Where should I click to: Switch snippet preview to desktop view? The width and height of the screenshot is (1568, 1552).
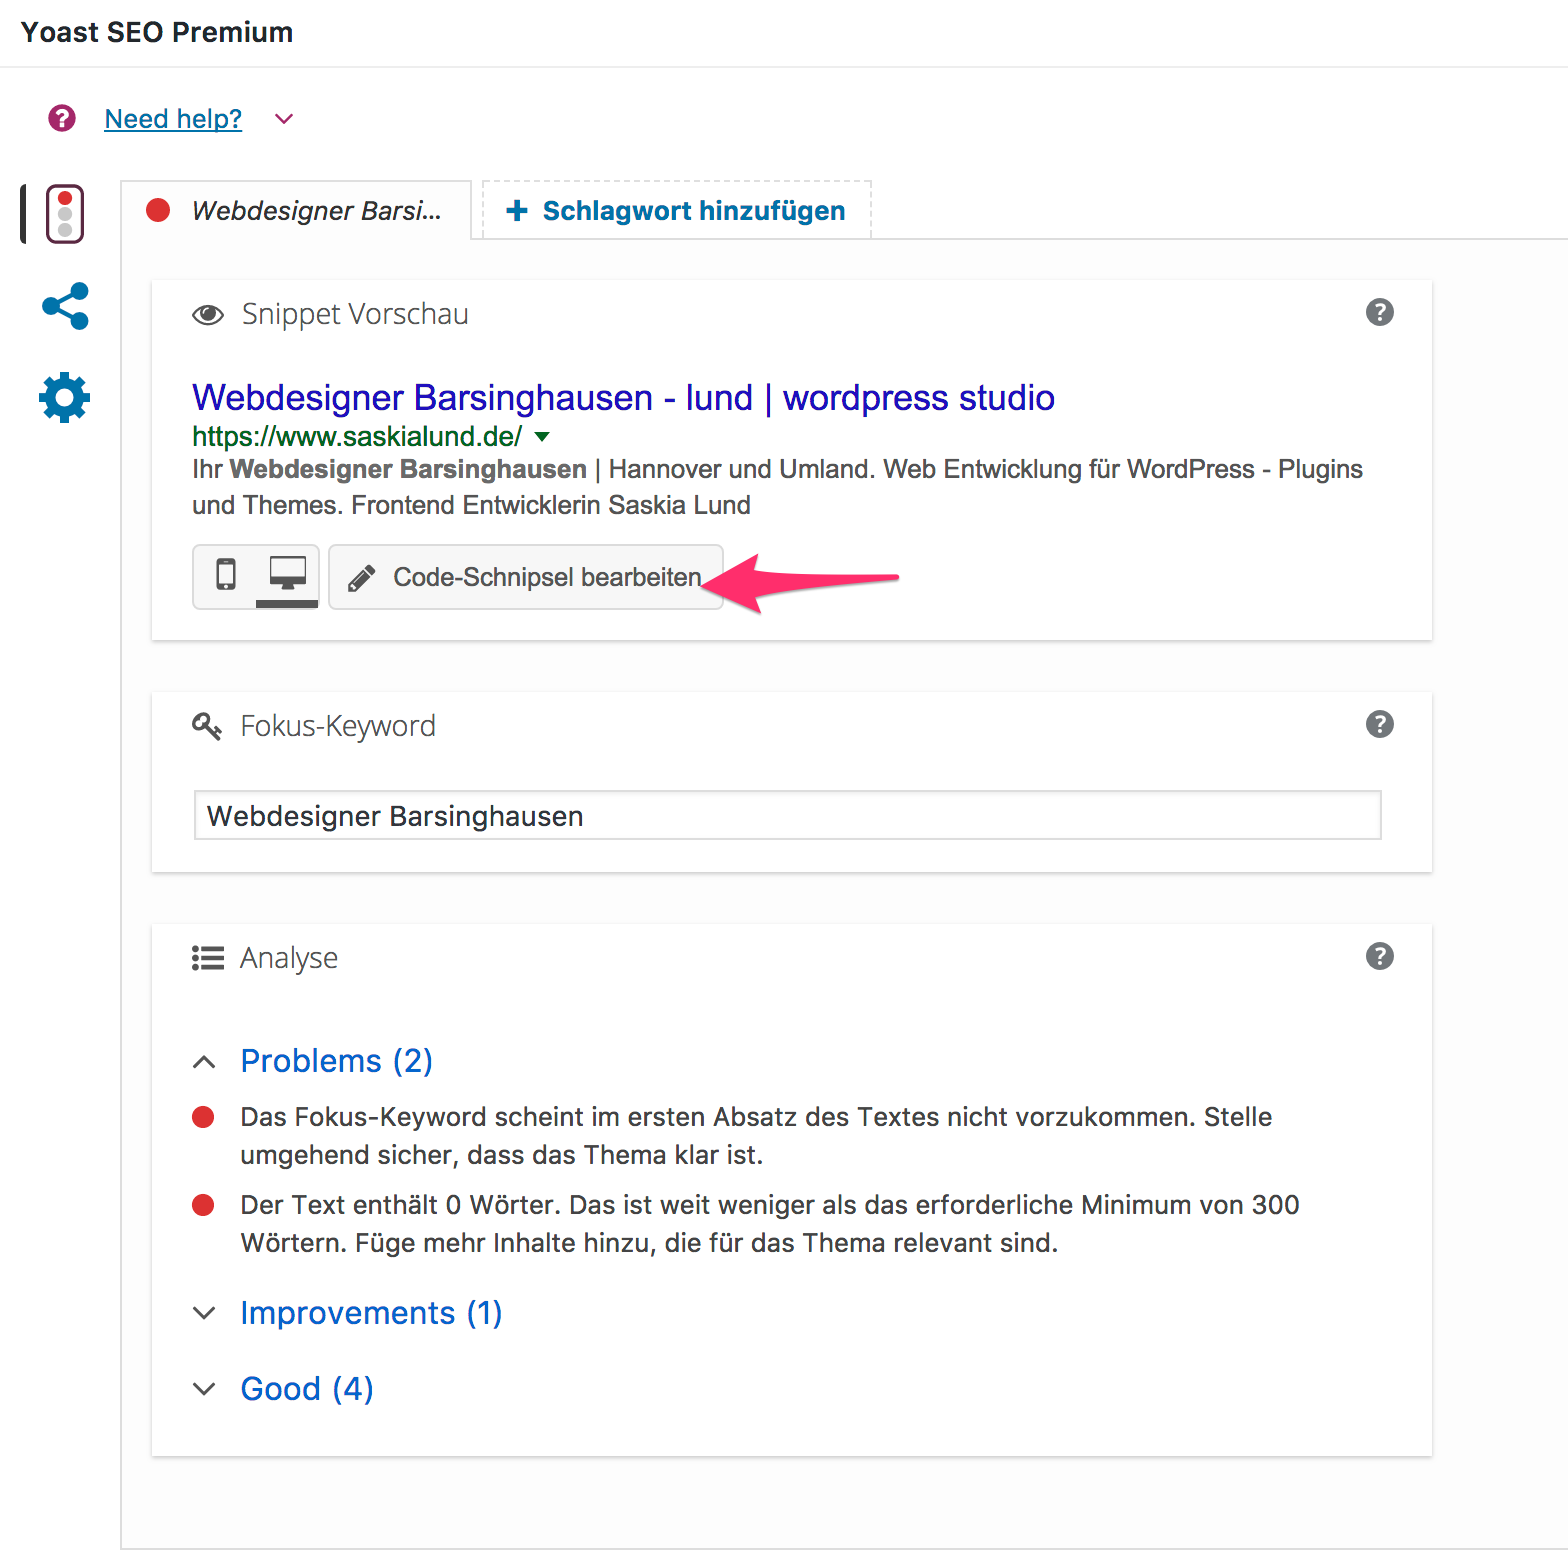[287, 576]
